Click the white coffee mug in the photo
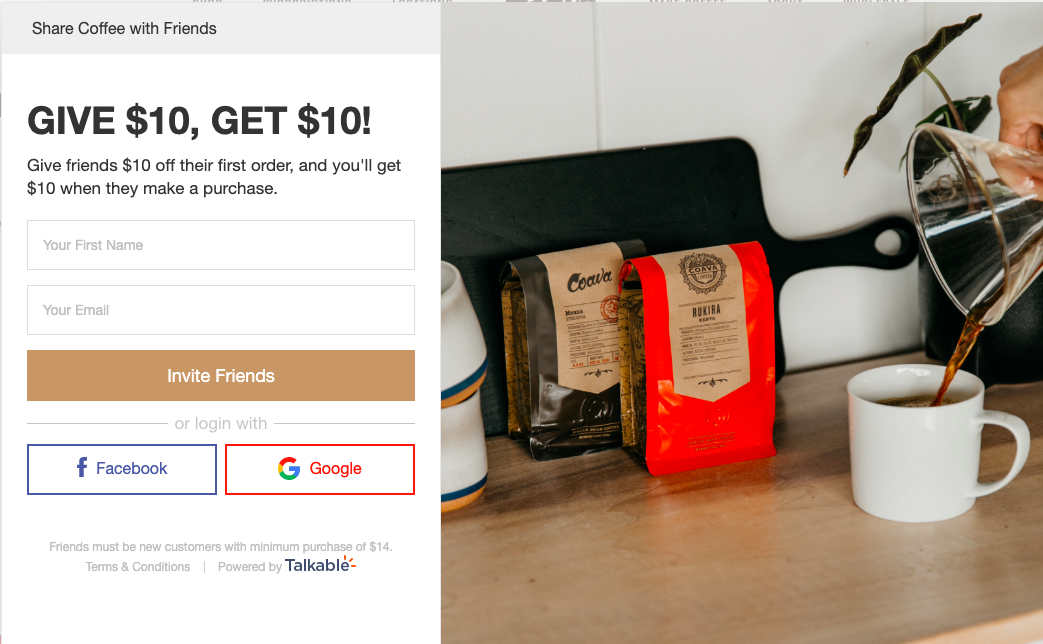Viewport: 1043px width, 644px height. 931,442
